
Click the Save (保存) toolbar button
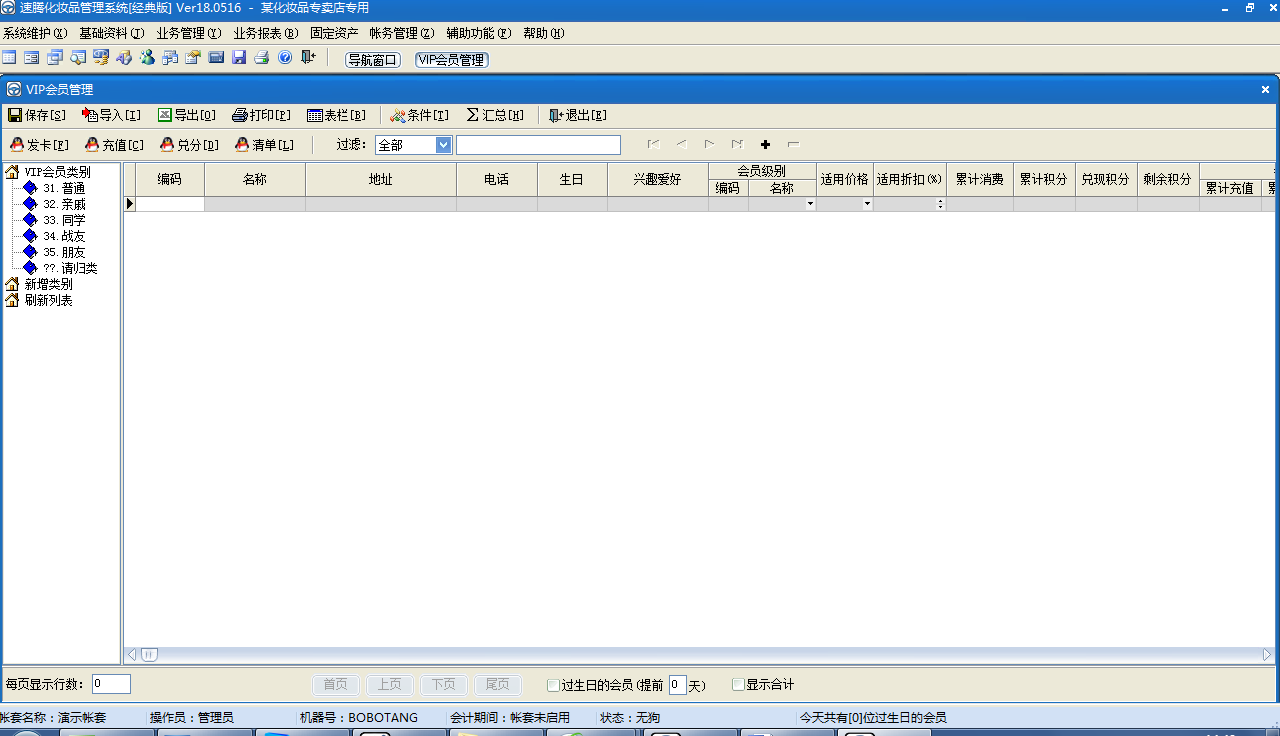coord(37,115)
